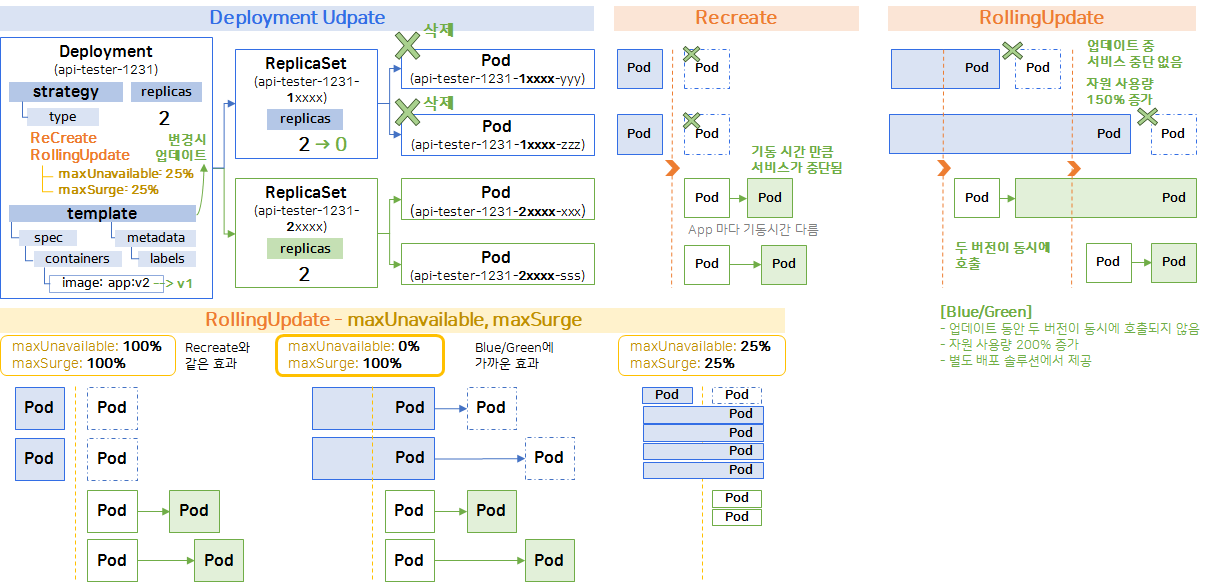The height and width of the screenshot is (583, 1213).
Task: Select Pod api-tester-1231-2xxxx-xxx
Action: (497, 200)
